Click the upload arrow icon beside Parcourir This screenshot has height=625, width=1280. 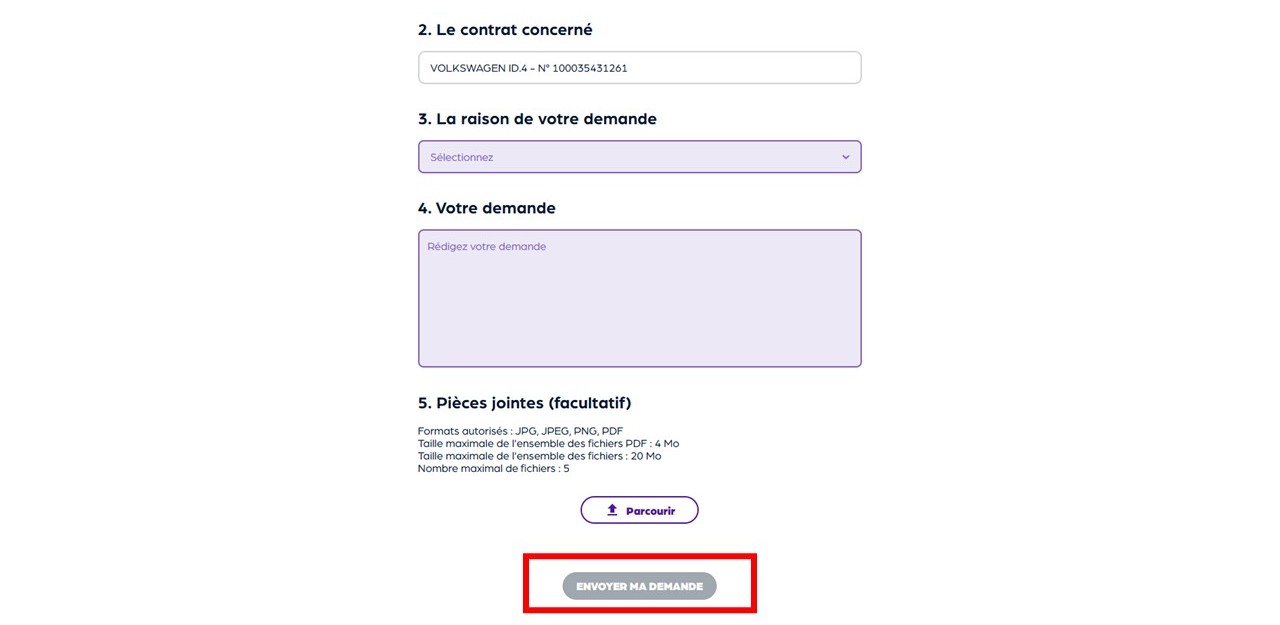[612, 510]
